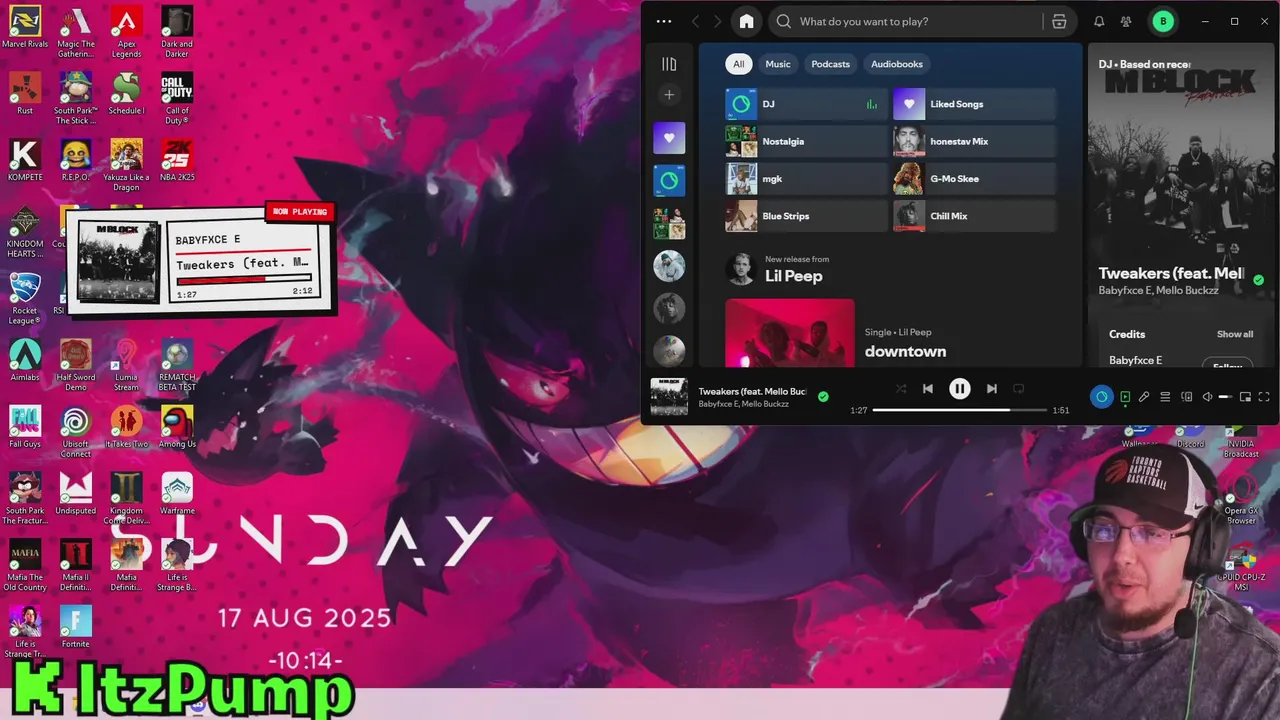Screen dimensions: 1280x720
Task: Pause the current song
Action: [x=959, y=389]
